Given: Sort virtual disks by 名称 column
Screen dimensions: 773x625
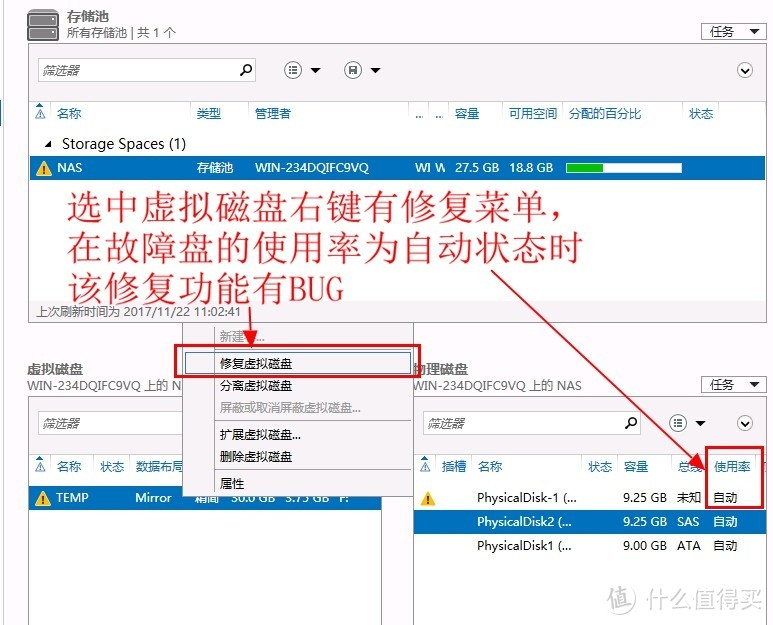Looking at the screenshot, I should (x=69, y=466).
